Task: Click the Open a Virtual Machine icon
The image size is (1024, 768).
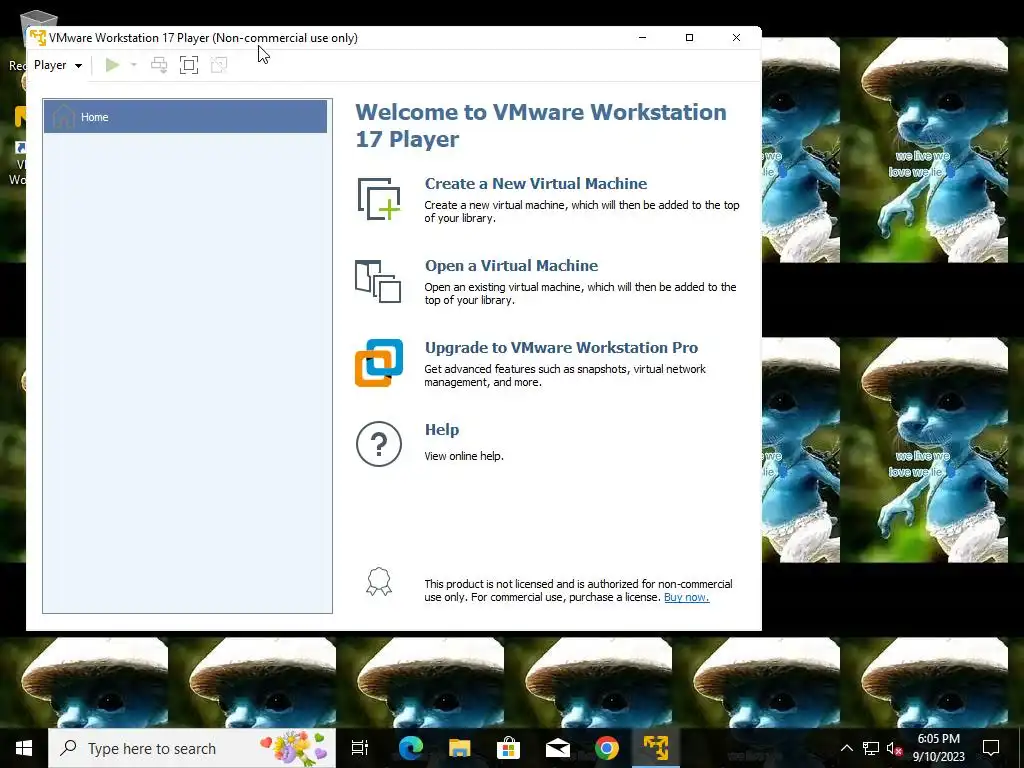Action: 378,281
